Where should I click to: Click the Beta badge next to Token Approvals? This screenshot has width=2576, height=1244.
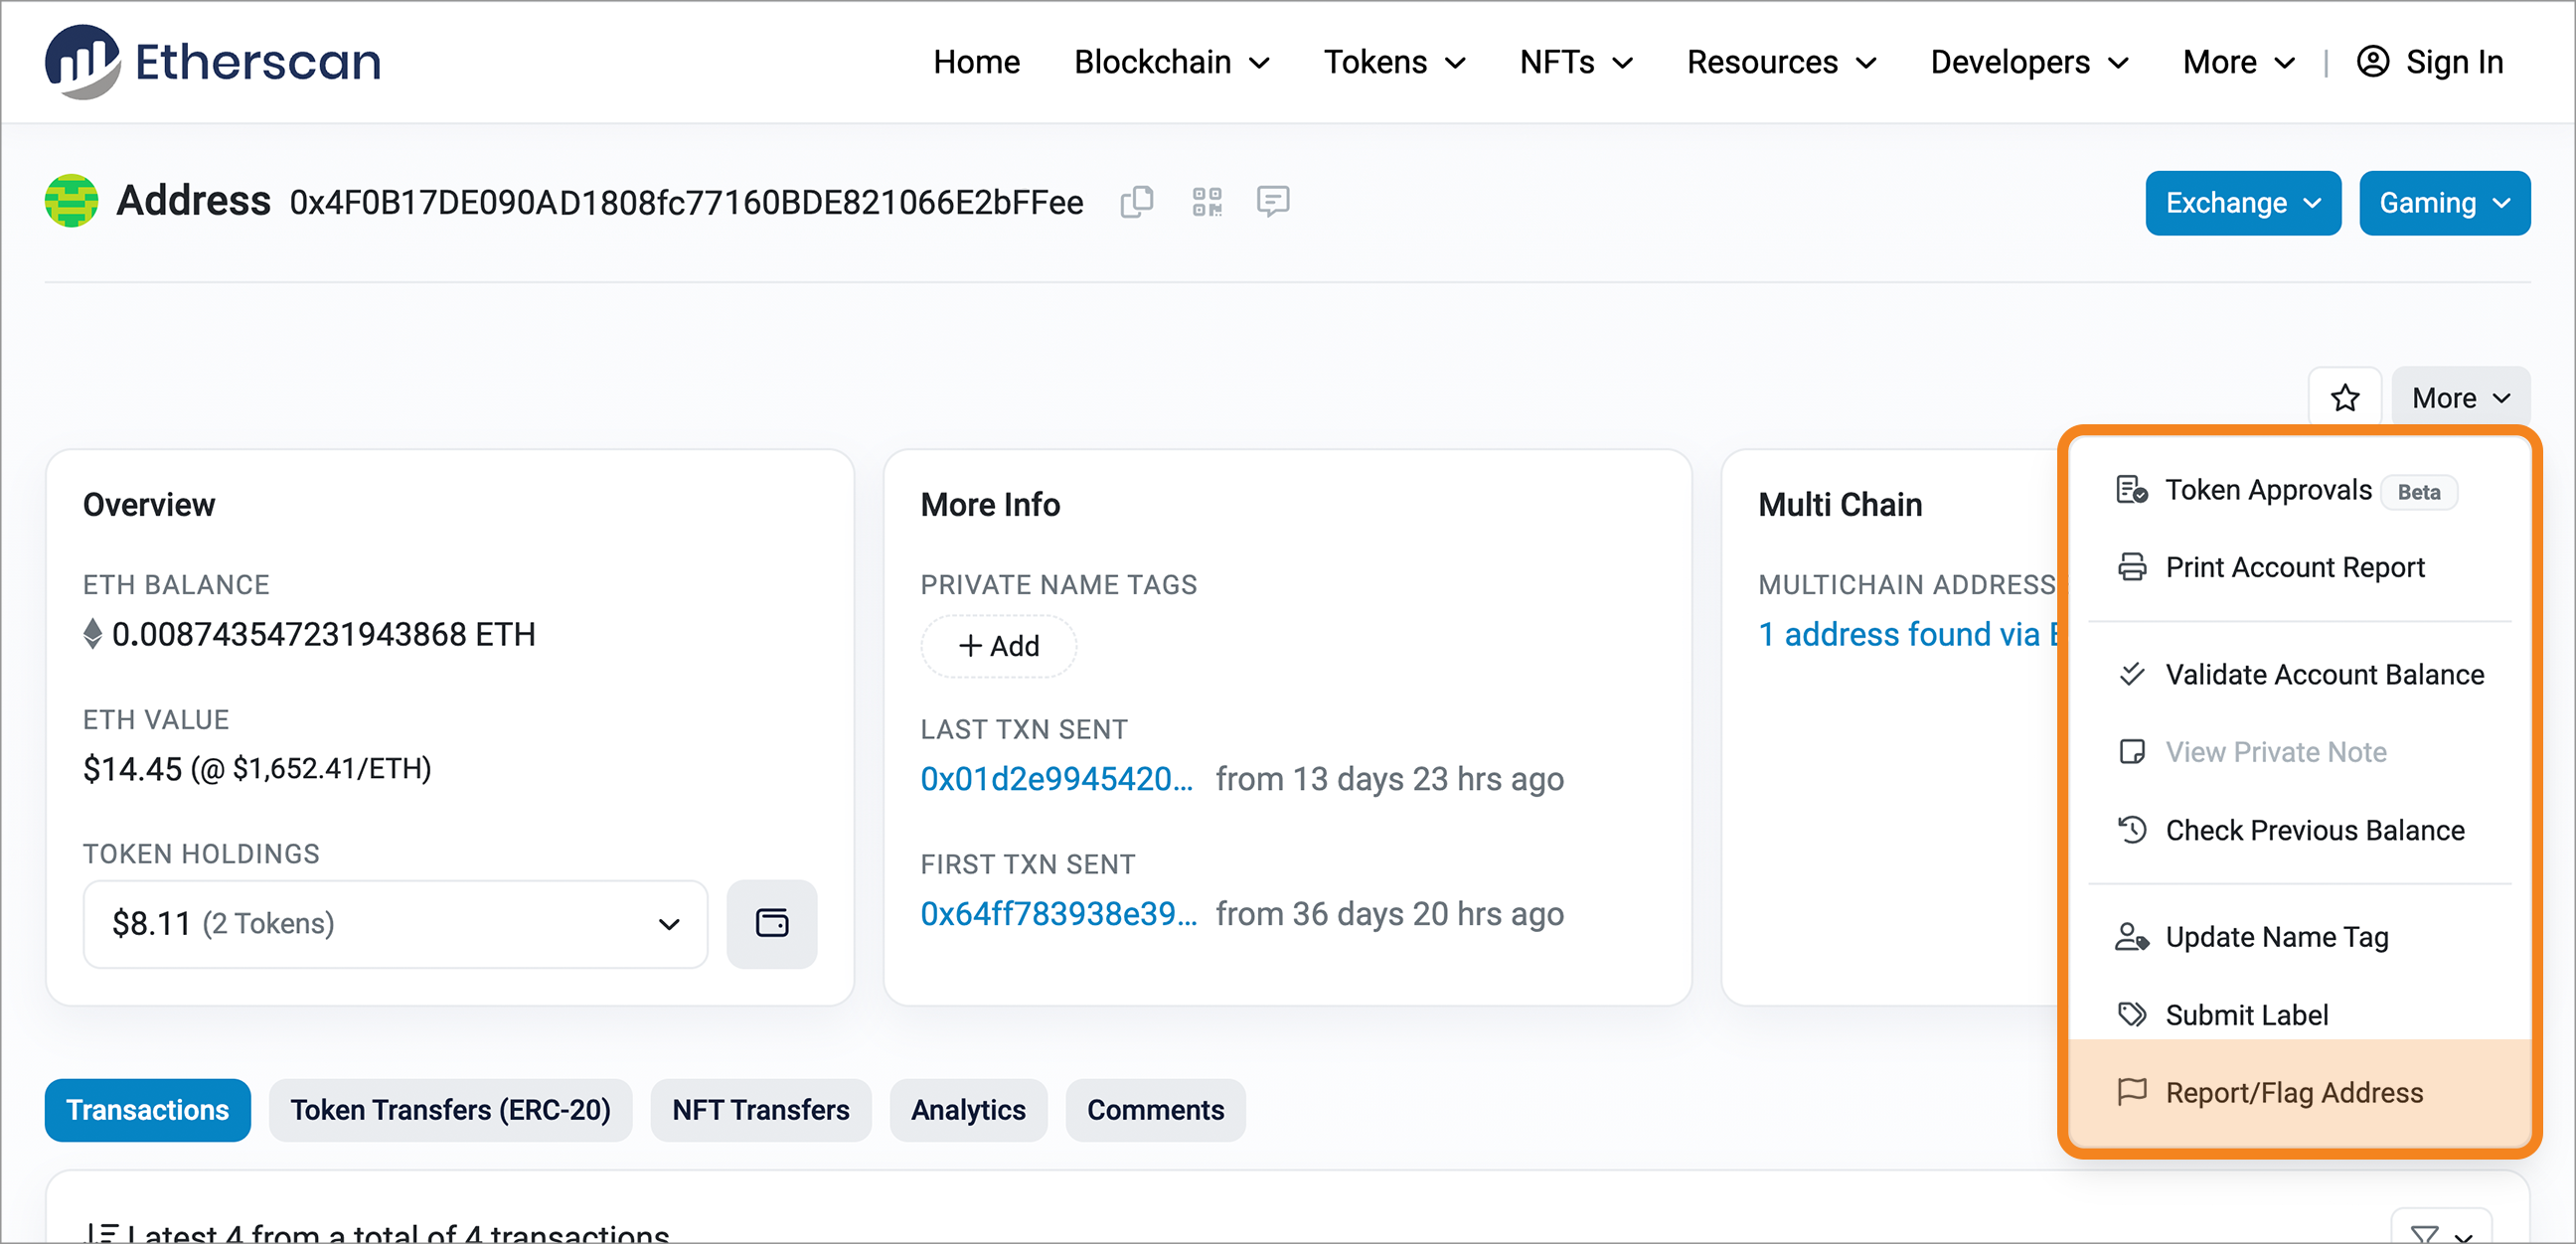point(2418,491)
